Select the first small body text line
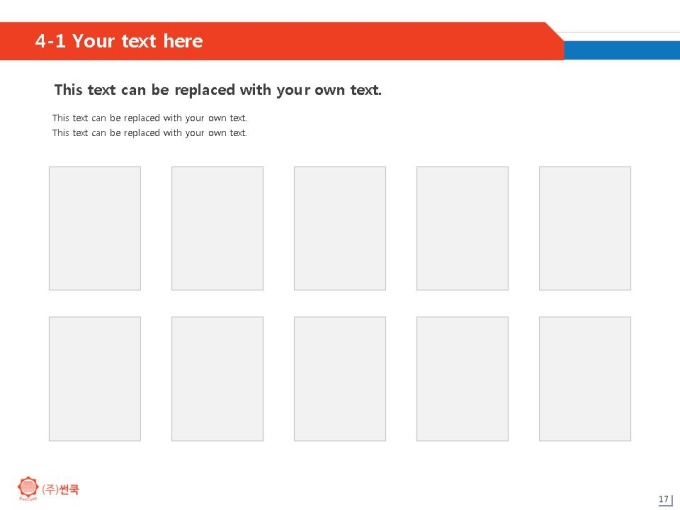Viewport: 680px width, 510px height. click(150, 118)
